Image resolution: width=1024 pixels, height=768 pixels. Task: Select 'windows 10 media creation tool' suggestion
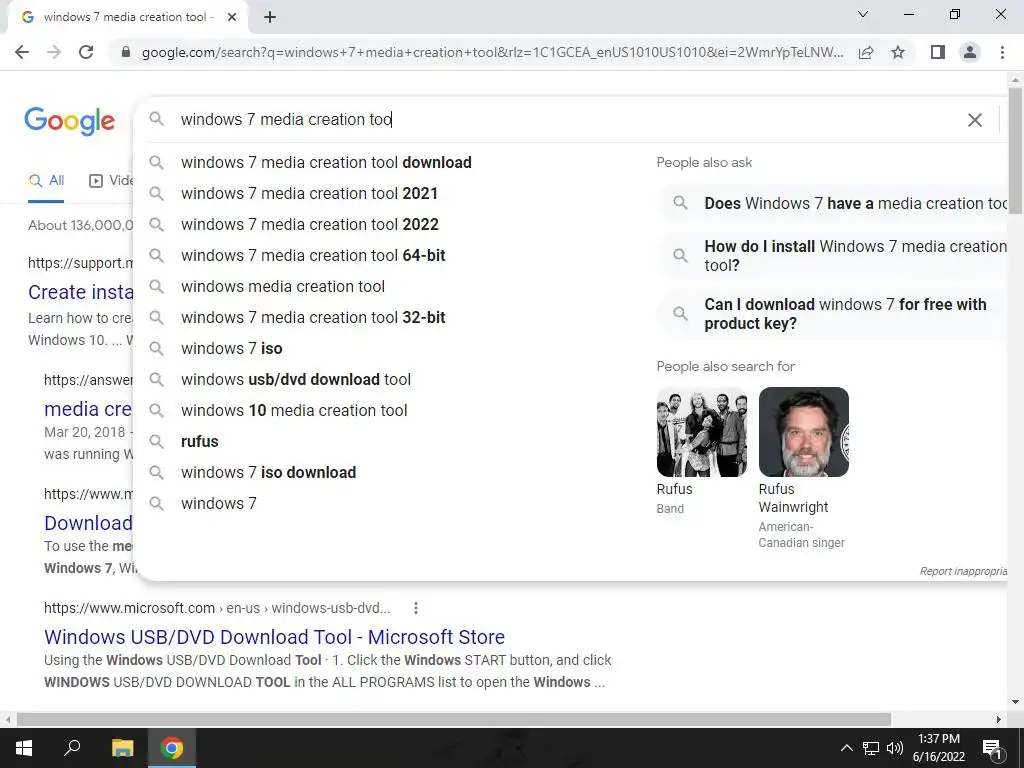click(294, 411)
